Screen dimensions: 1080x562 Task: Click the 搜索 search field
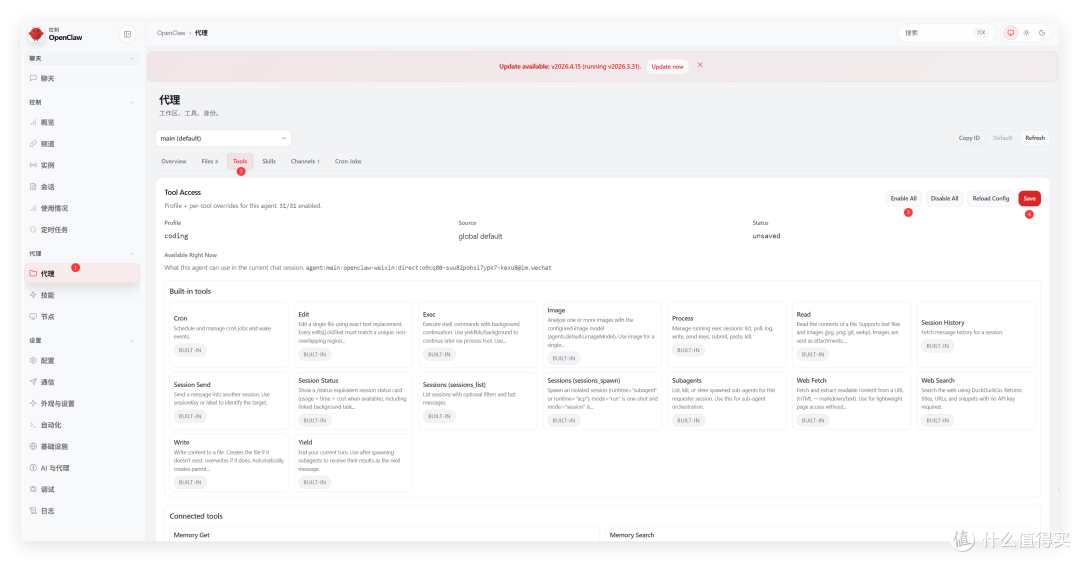pyautogui.click(x=946, y=33)
